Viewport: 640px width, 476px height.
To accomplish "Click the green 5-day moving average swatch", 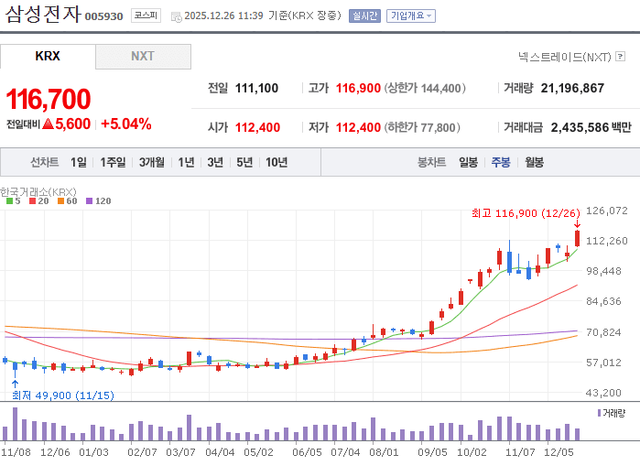I will click(8, 201).
